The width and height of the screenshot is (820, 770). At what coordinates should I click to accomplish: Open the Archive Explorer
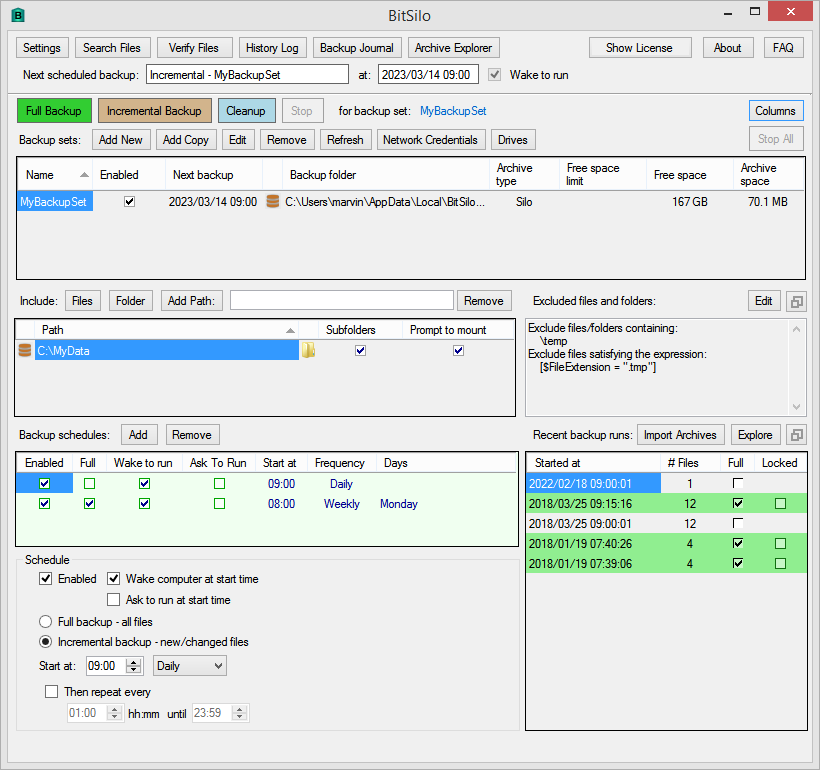453,47
